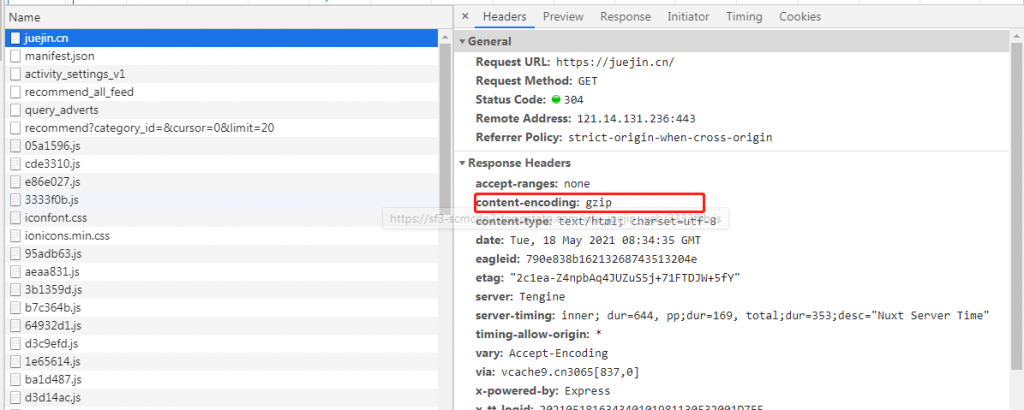This screenshot has width=1024, height=410.
Task: Select the iconfont.css request
Action: (x=222, y=217)
